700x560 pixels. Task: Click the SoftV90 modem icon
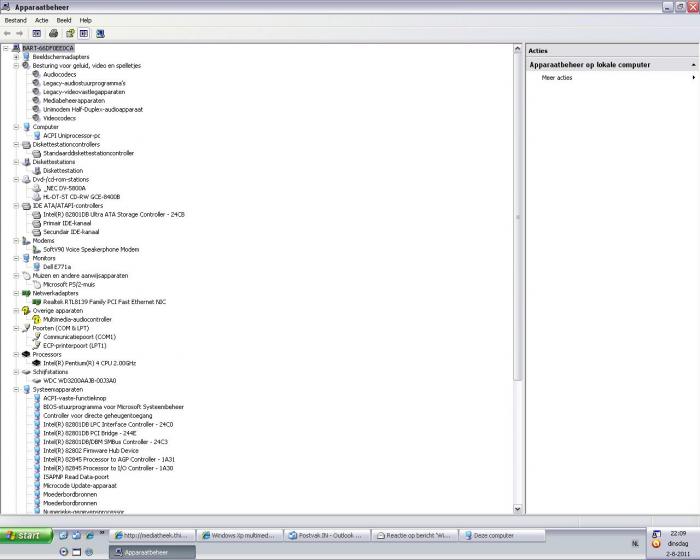point(37,249)
